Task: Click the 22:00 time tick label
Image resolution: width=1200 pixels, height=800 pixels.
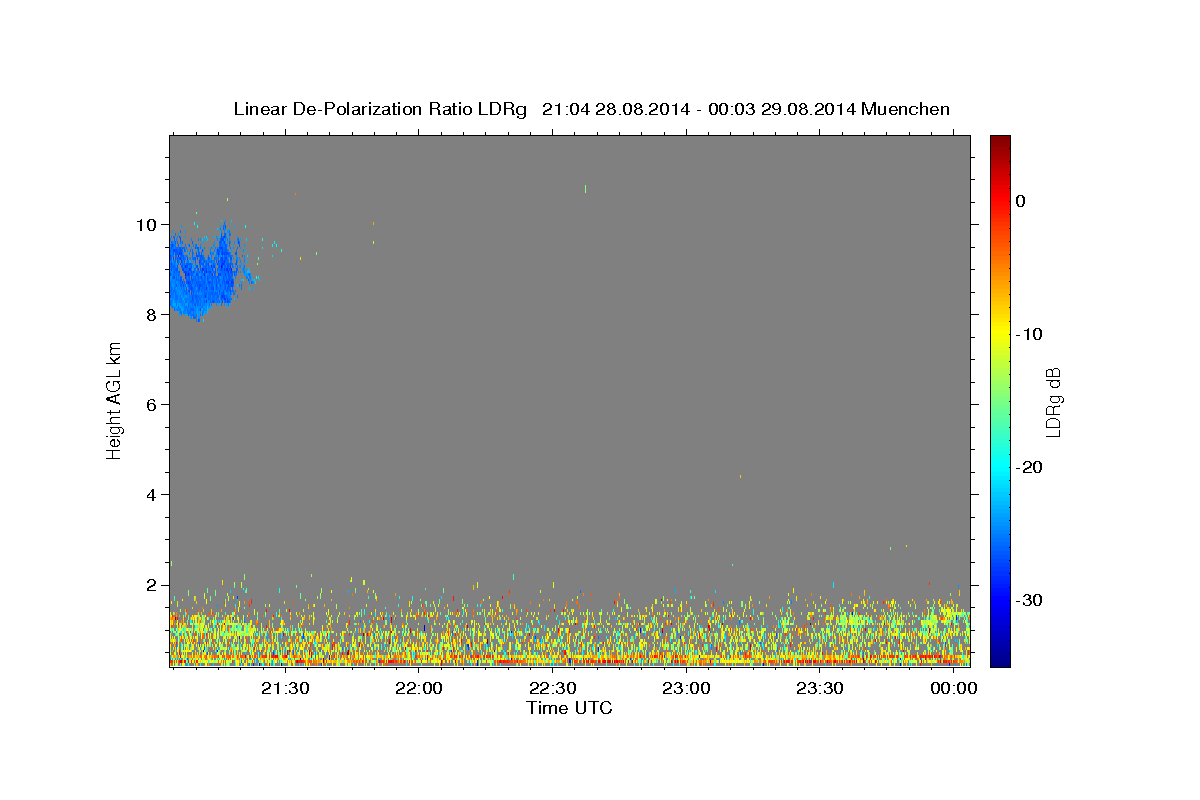Action: click(418, 688)
